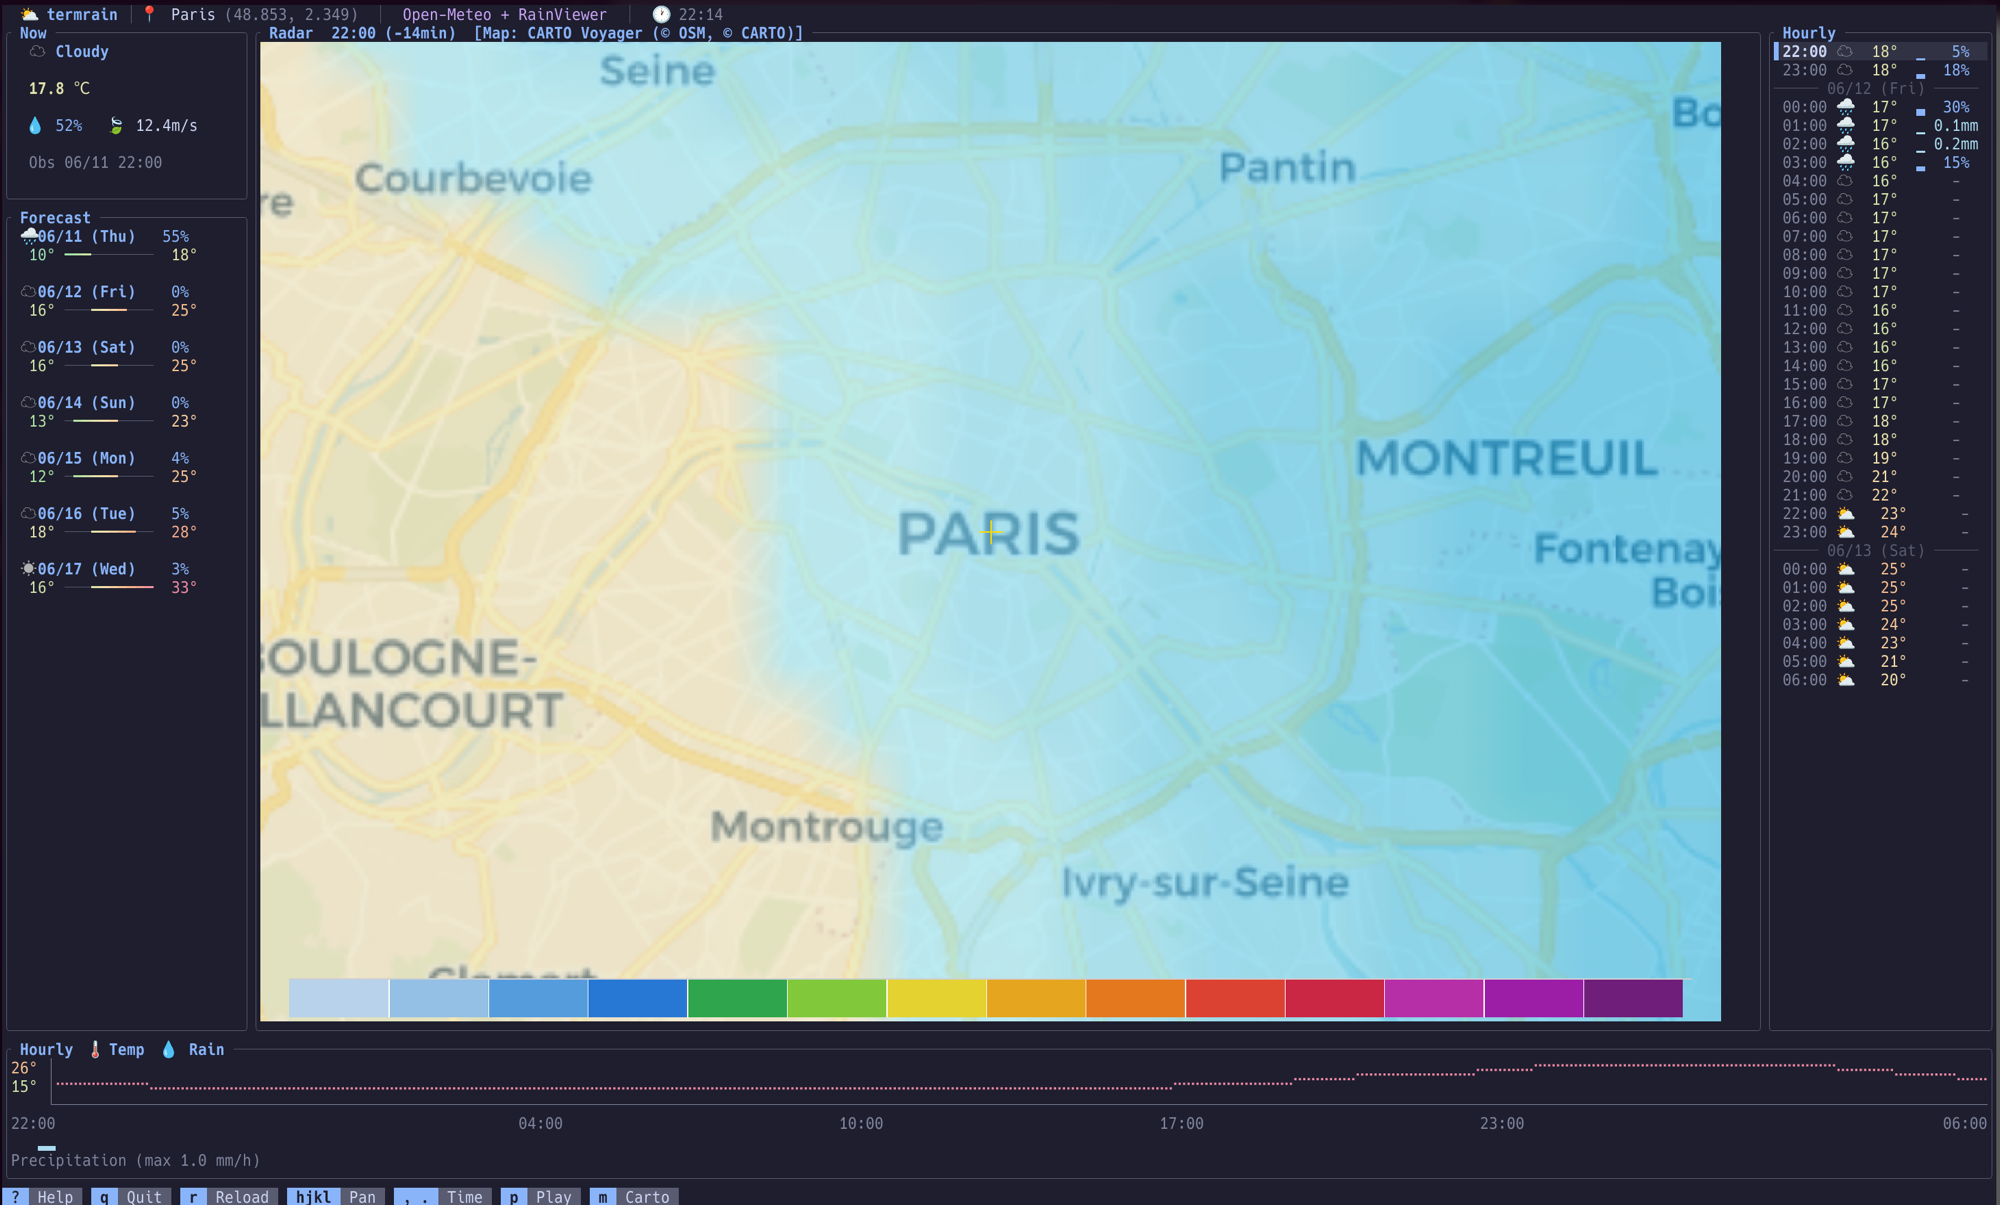Switch map style via Carto shortcut
Screen dimensions: 2000x1205
pyautogui.click(x=634, y=1196)
